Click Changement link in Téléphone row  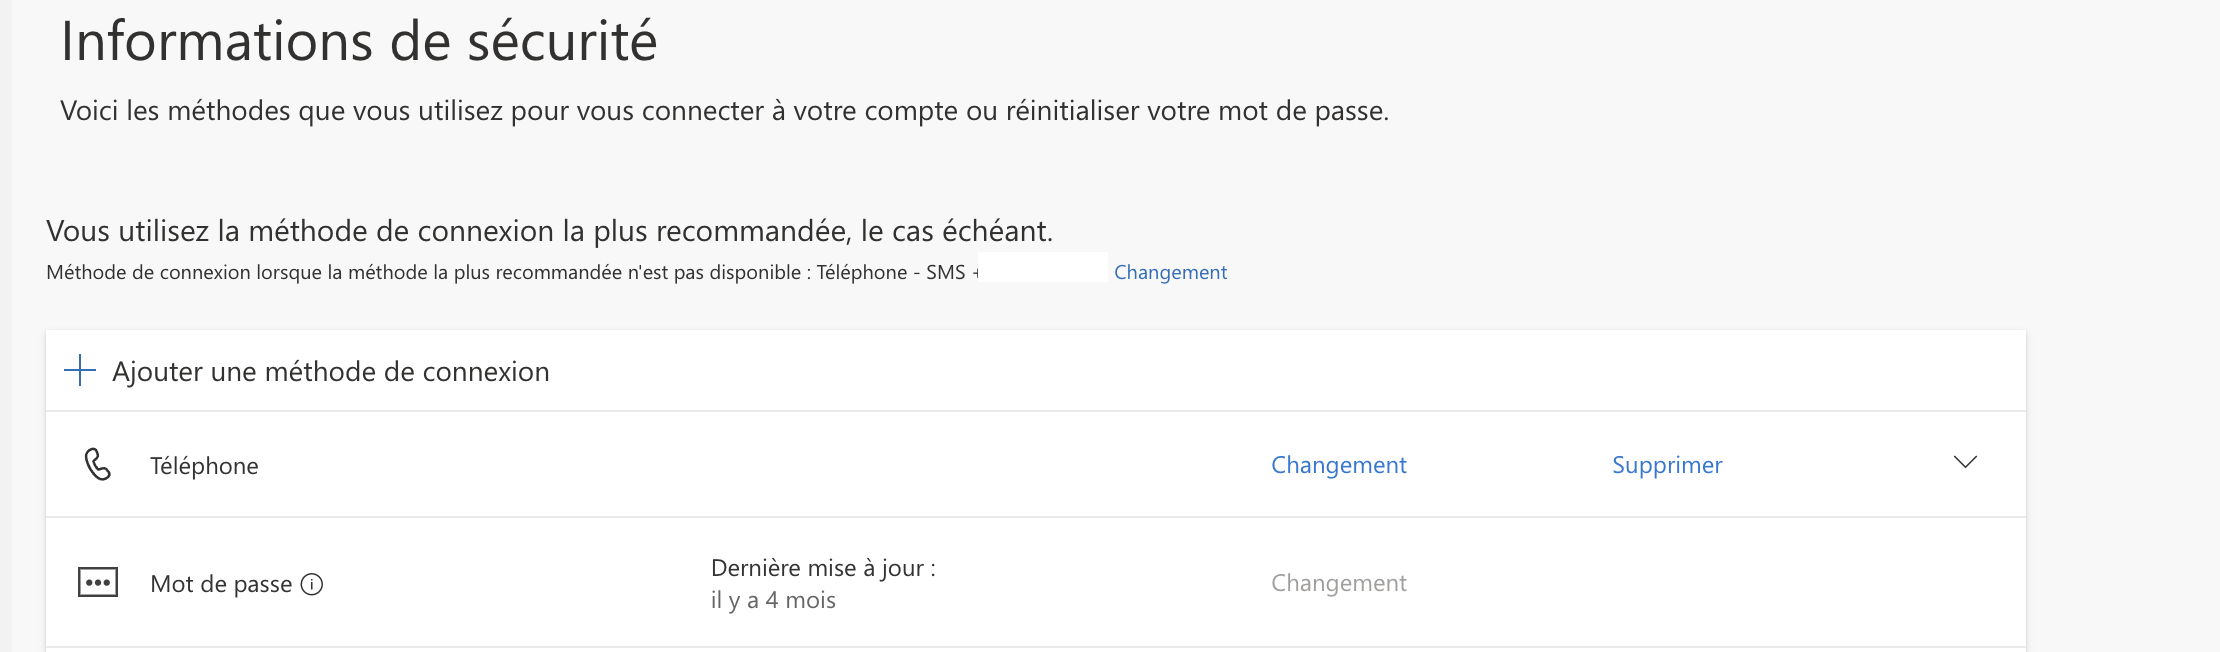tap(1338, 465)
